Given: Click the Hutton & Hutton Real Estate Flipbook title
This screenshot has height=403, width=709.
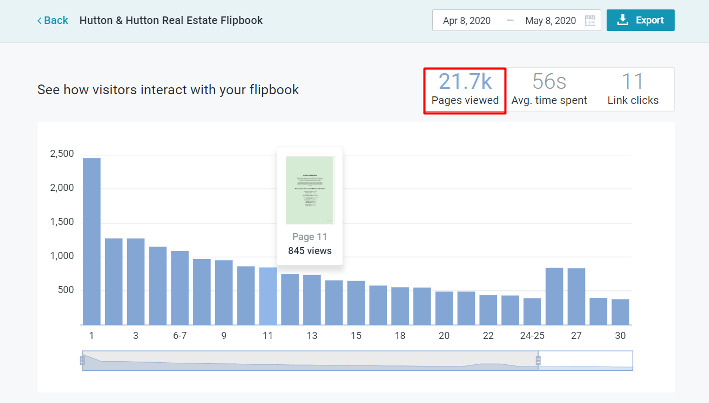Looking at the screenshot, I should click(171, 20).
